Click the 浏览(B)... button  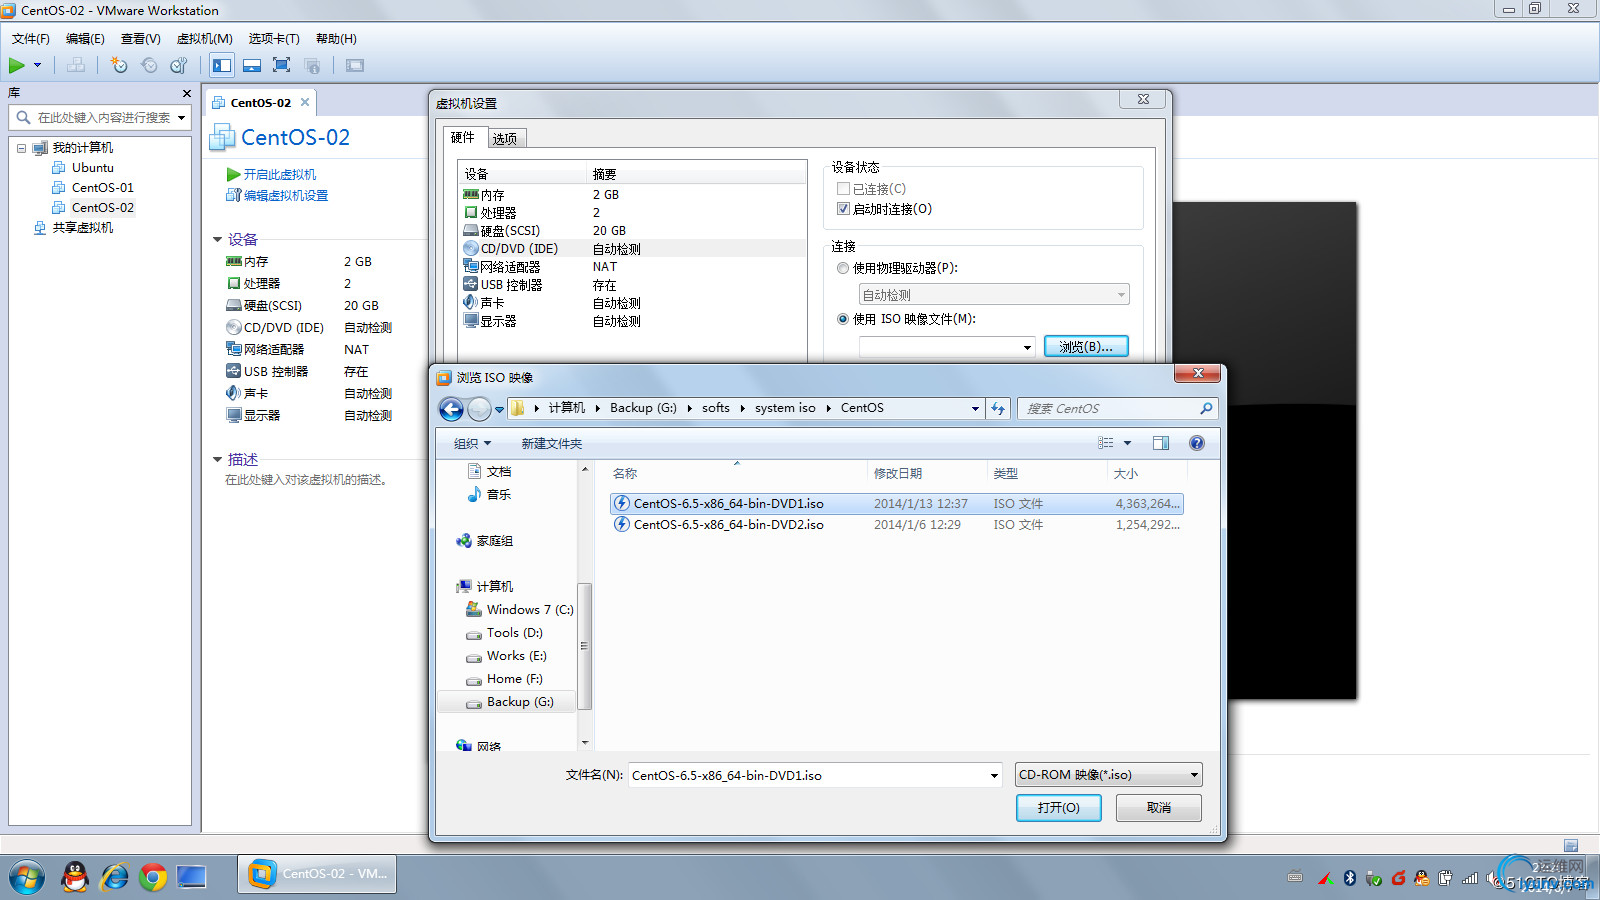coord(1086,347)
